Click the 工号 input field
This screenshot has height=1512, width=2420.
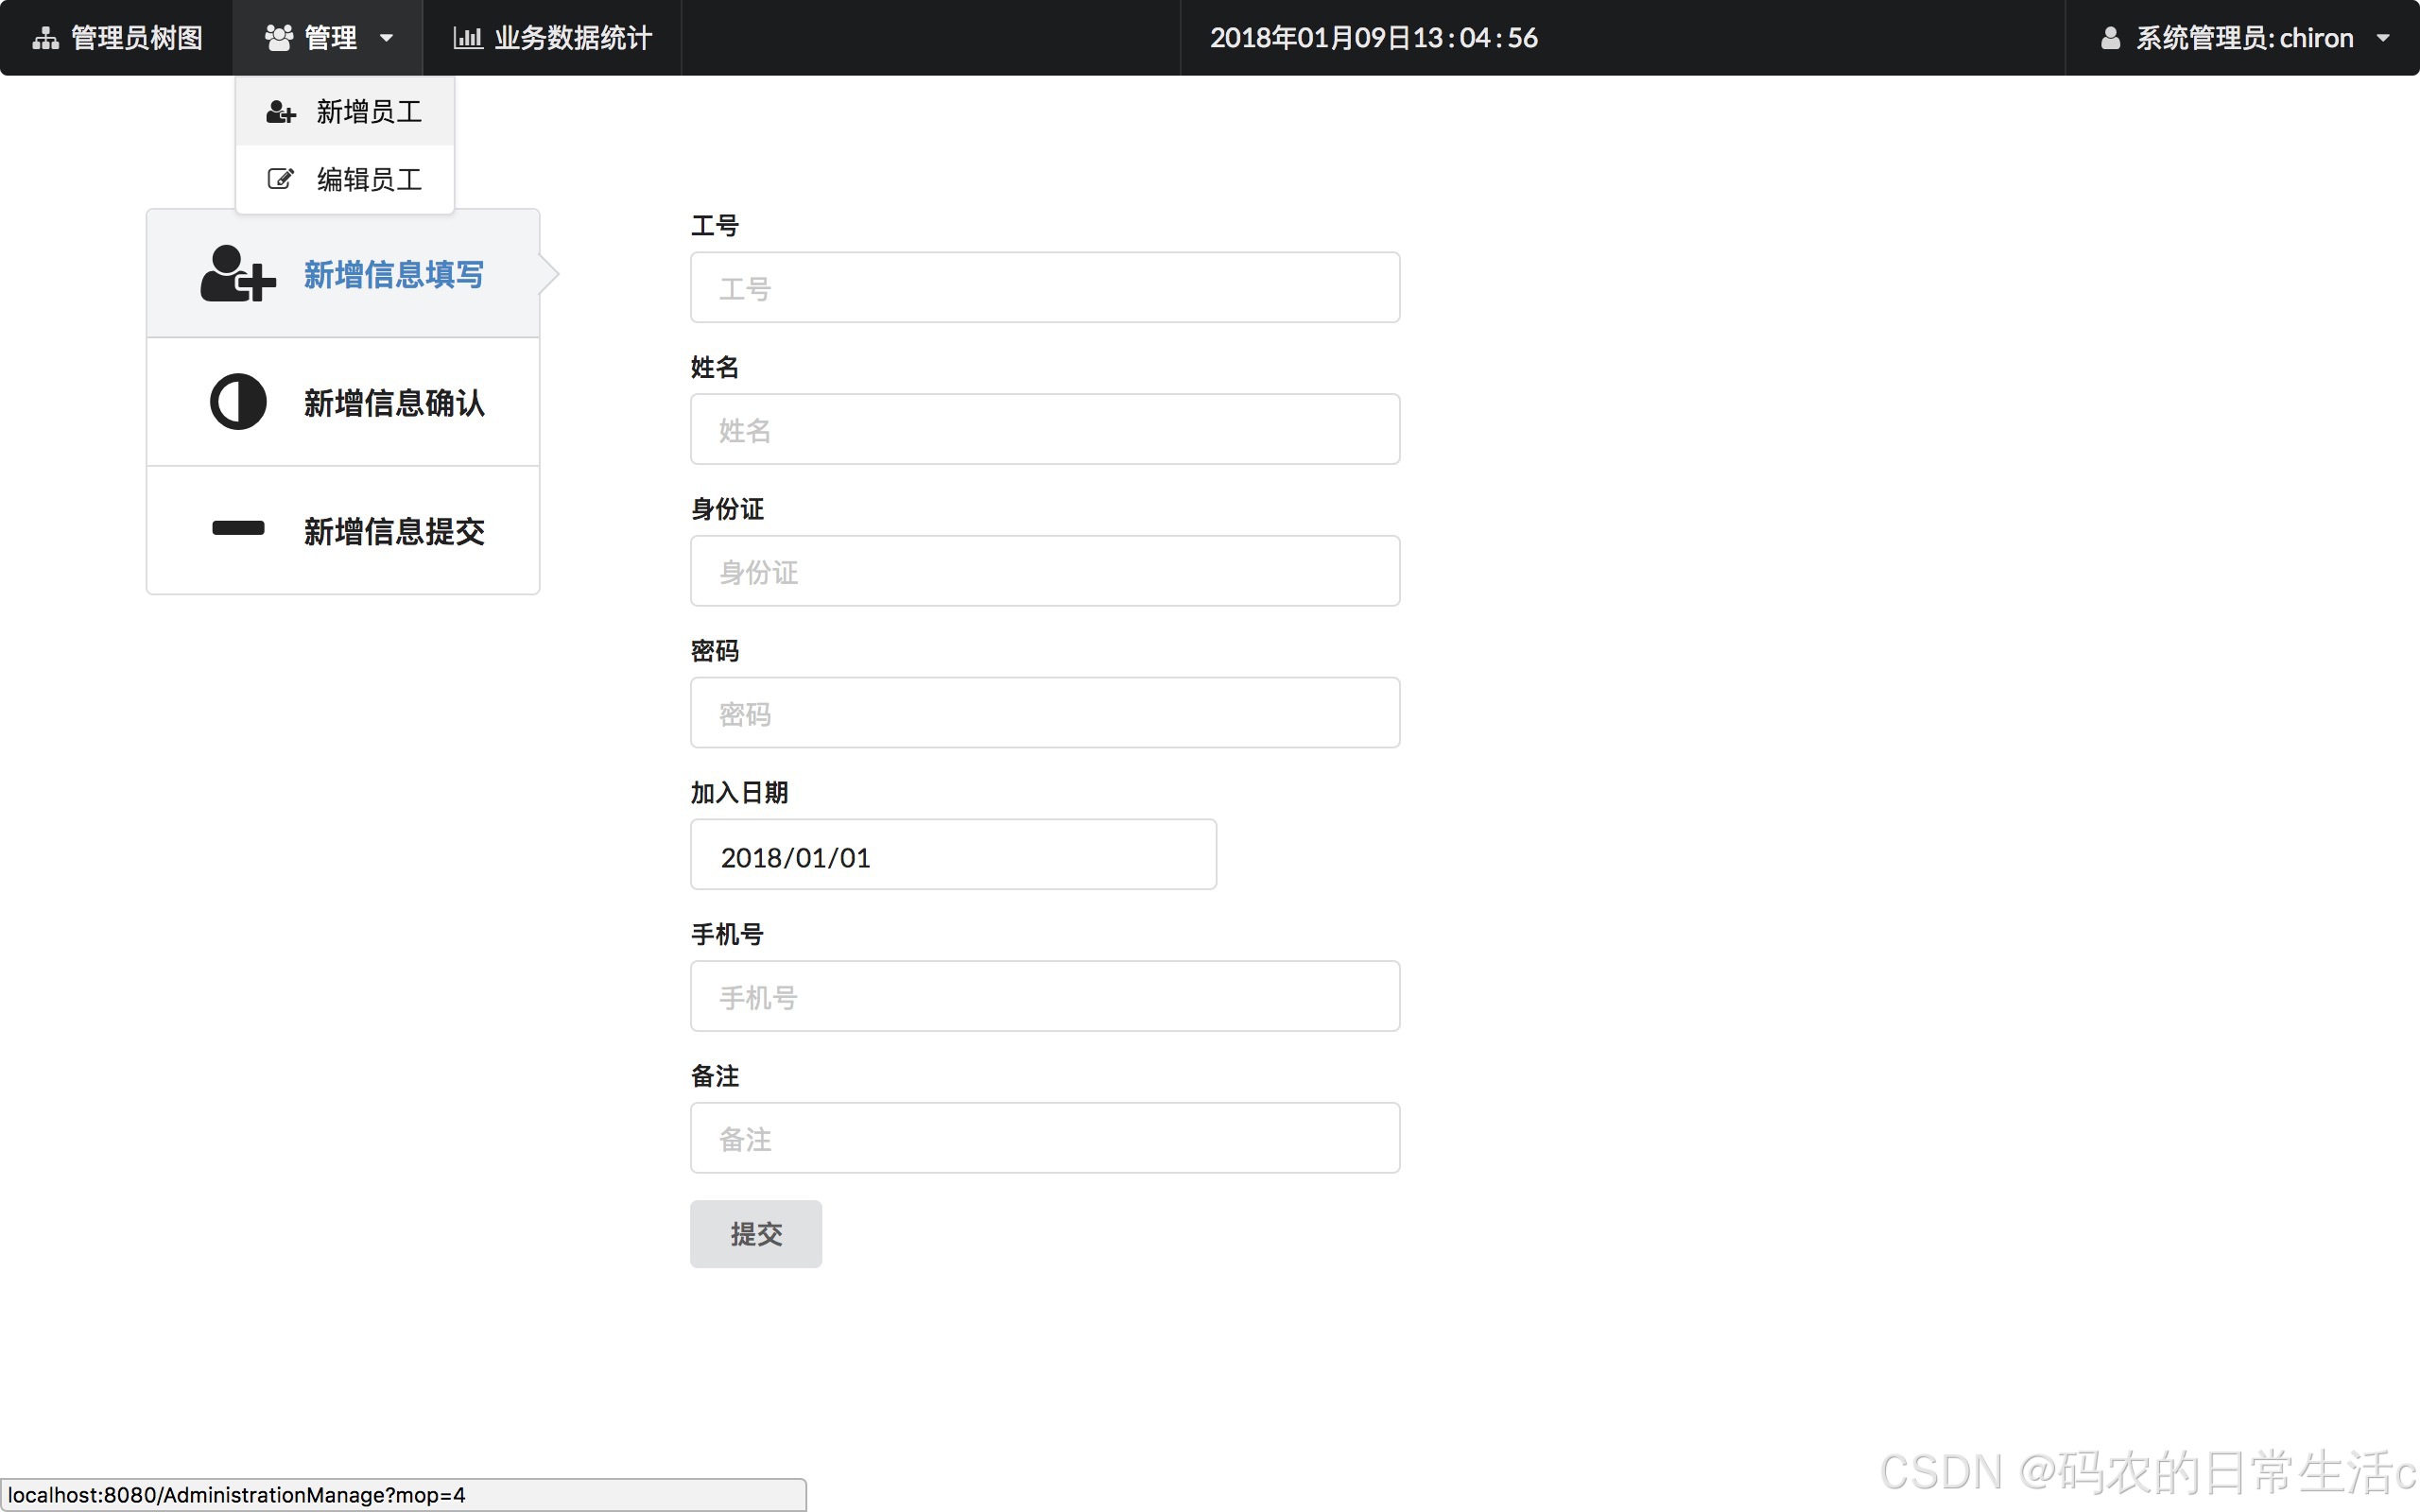1044,287
